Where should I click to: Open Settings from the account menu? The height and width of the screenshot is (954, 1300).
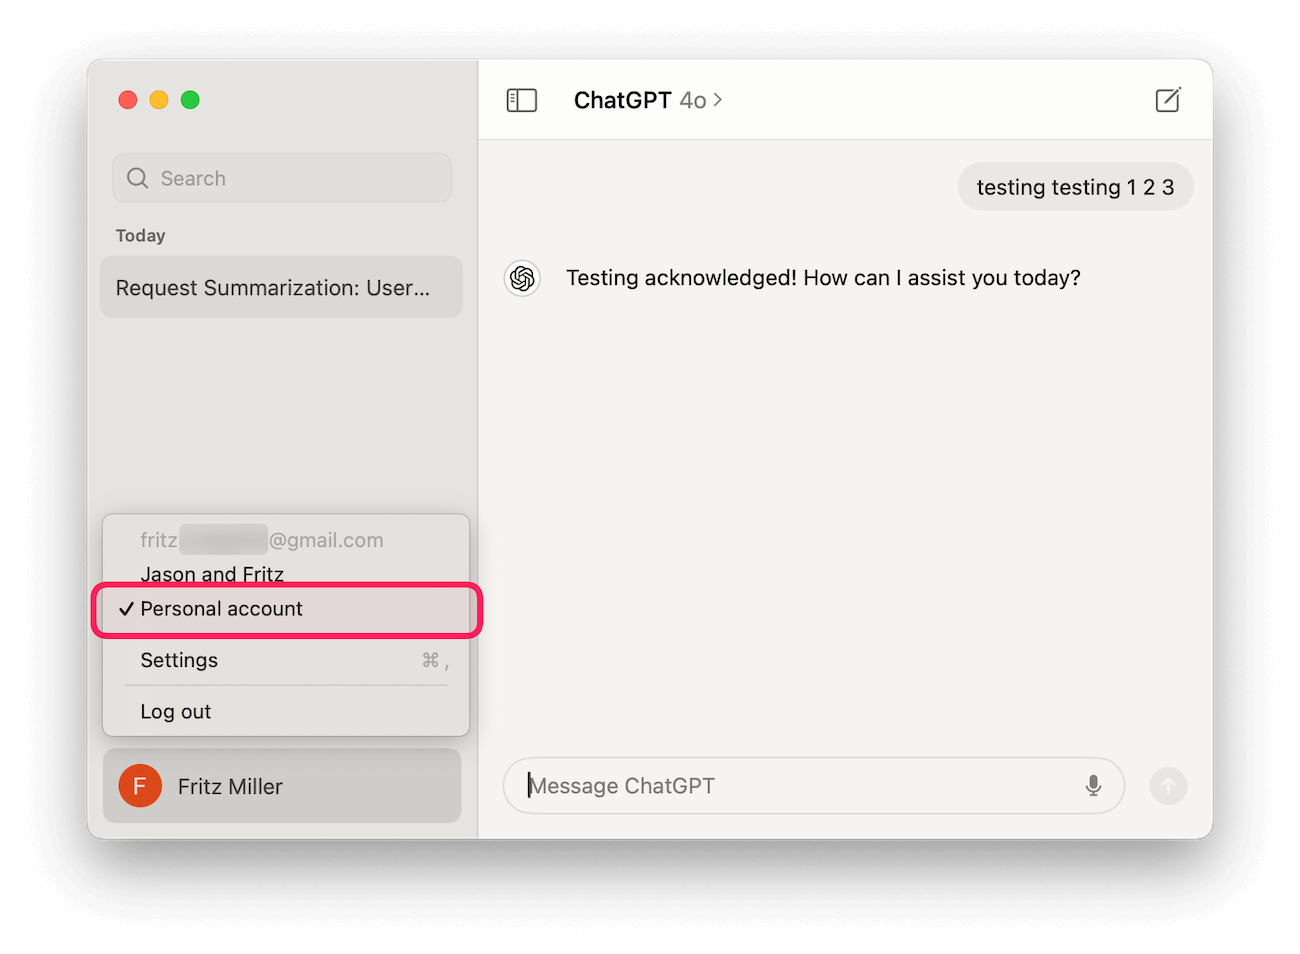click(x=179, y=660)
